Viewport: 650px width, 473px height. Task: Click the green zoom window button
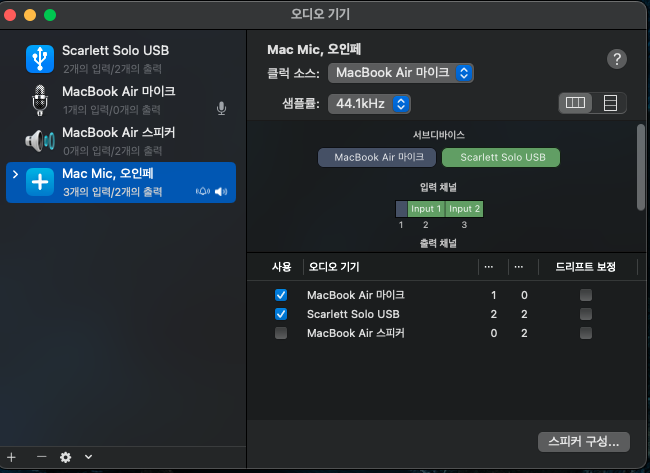pos(50,15)
